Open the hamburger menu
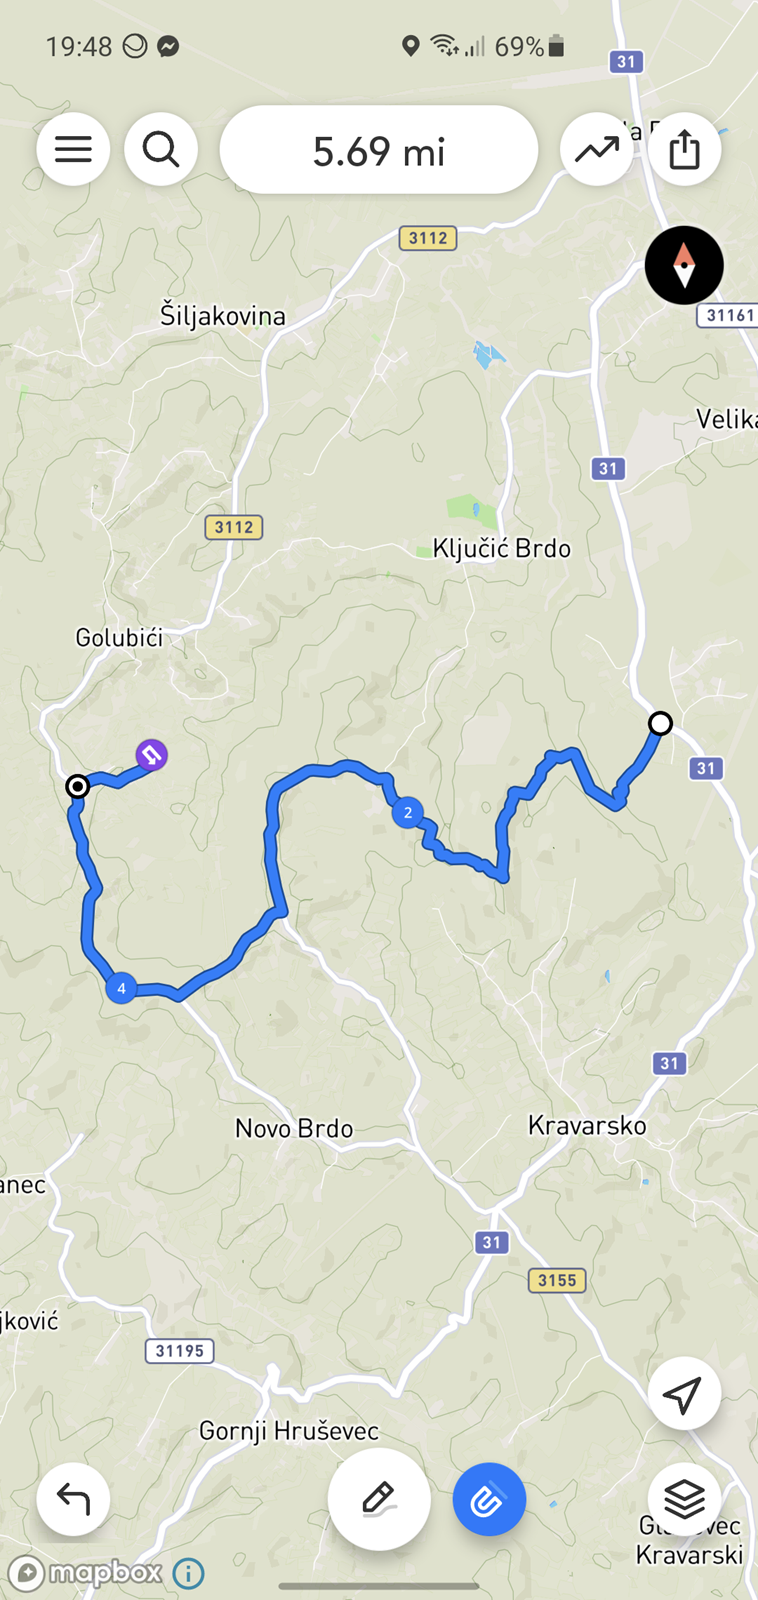This screenshot has width=758, height=1600. (x=73, y=150)
